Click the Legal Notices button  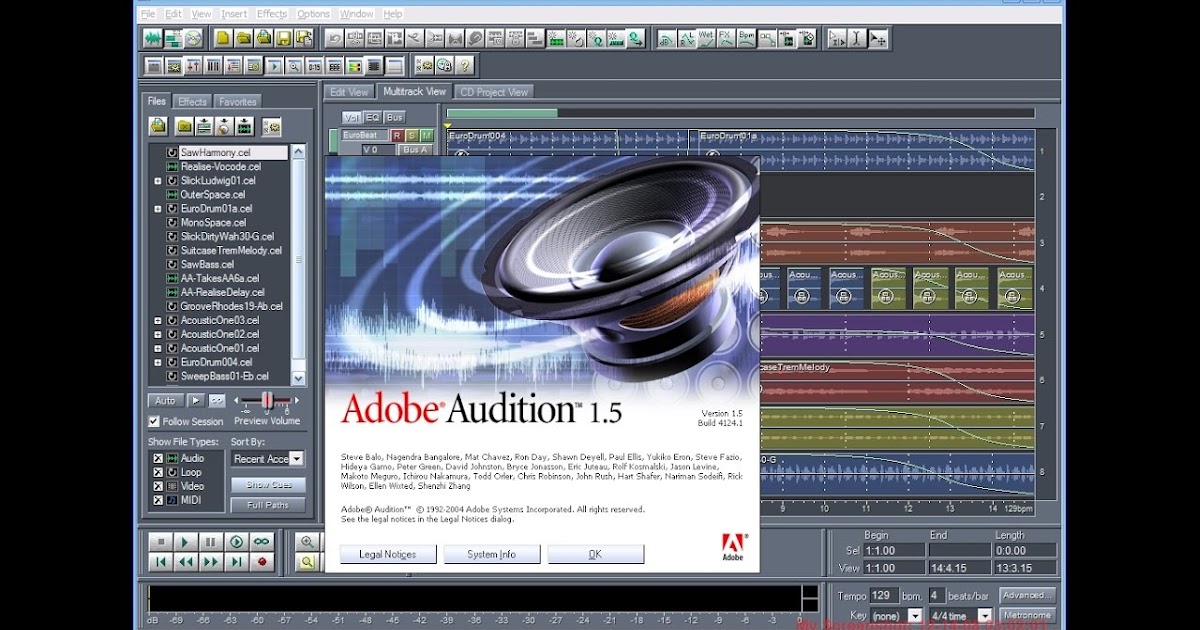pyautogui.click(x=387, y=554)
